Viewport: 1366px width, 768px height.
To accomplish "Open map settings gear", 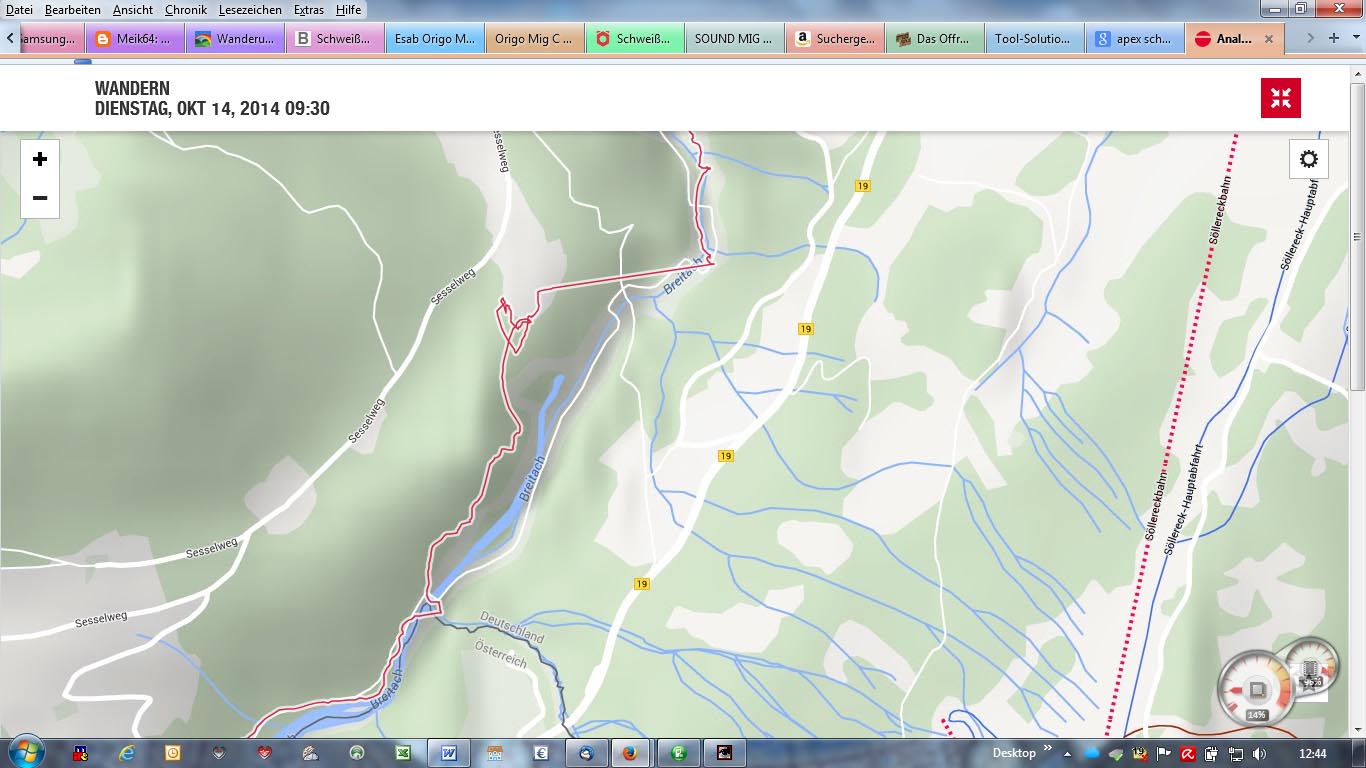I will coord(1308,159).
